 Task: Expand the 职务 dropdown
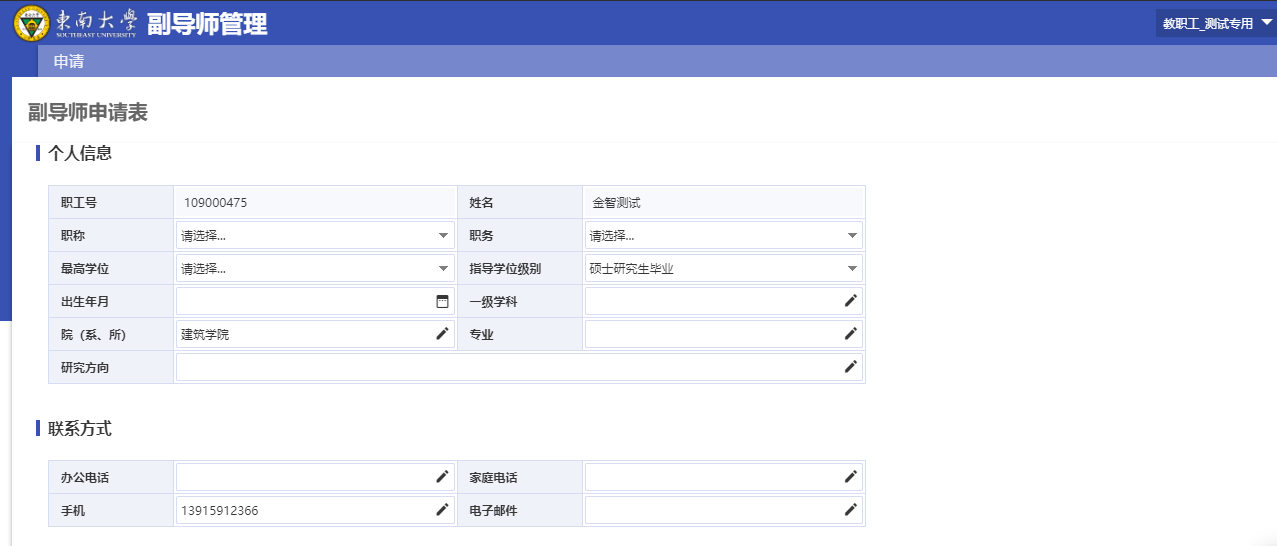(723, 236)
